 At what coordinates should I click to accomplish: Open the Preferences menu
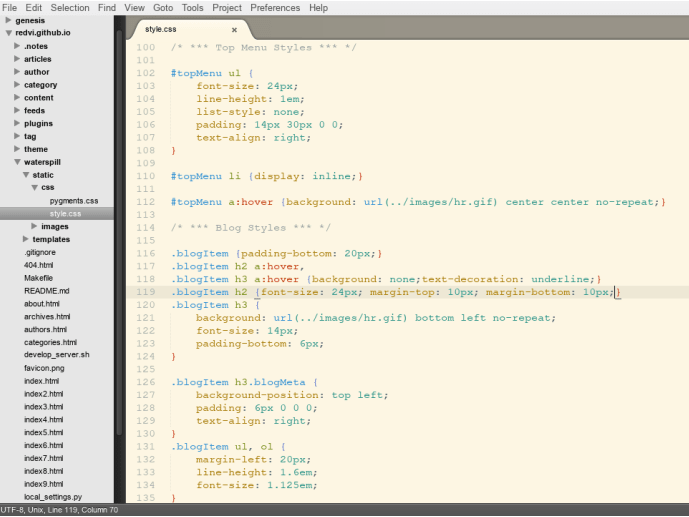point(275,8)
